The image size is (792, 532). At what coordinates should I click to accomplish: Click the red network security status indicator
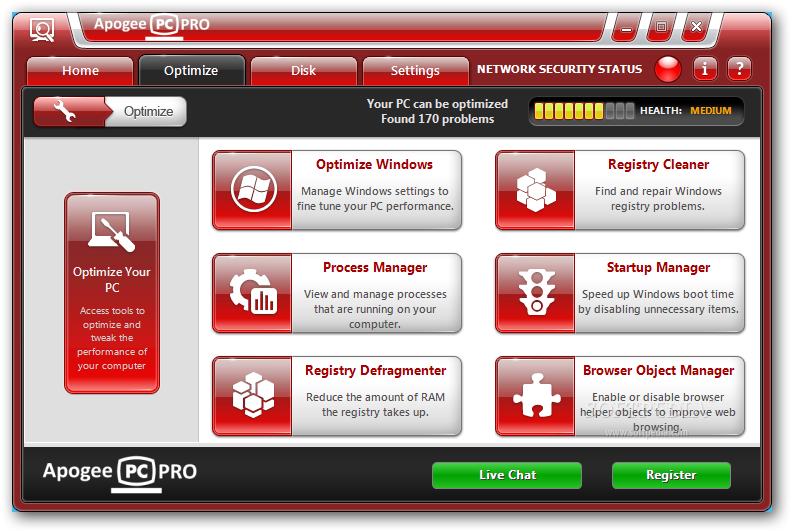(x=668, y=68)
